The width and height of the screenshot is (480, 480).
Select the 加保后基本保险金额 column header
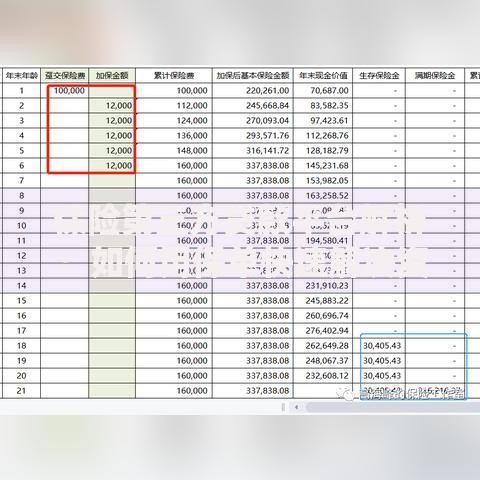coord(253,76)
